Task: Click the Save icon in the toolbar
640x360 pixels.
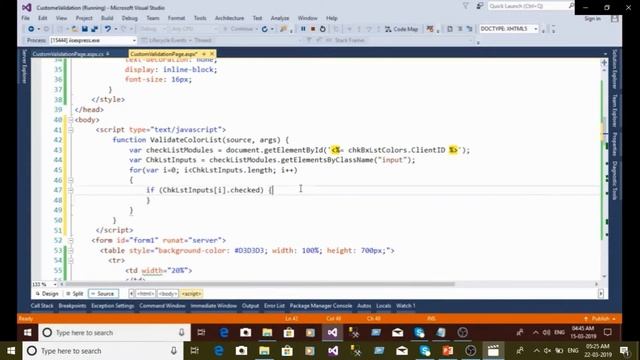Action: (x=84, y=29)
